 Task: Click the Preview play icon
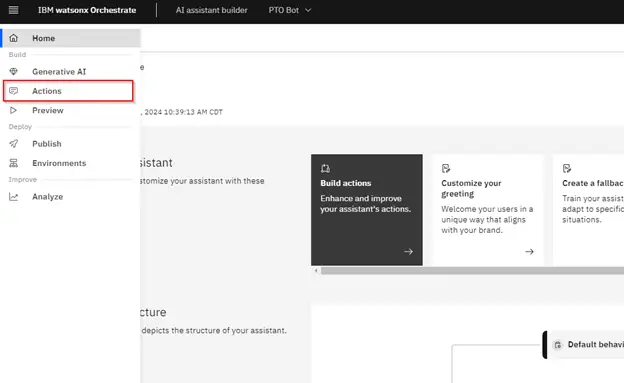(x=14, y=110)
